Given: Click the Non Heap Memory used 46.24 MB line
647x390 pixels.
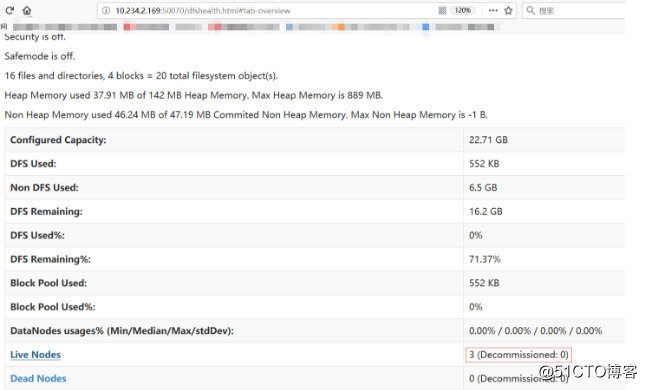Looking at the screenshot, I should click(246, 115).
